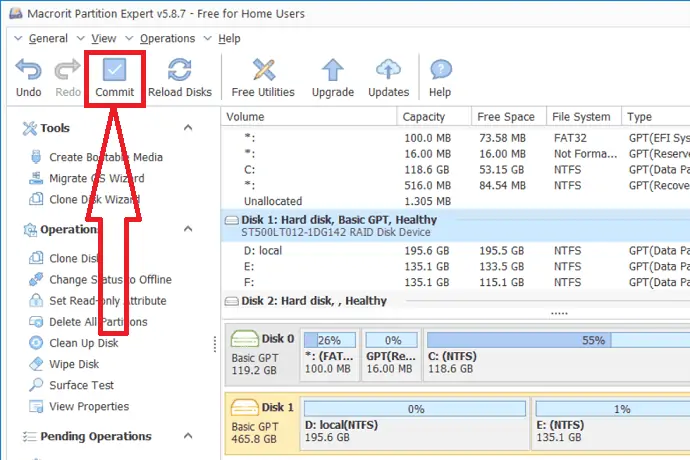
Task: Open the View menu
Action: coord(104,39)
